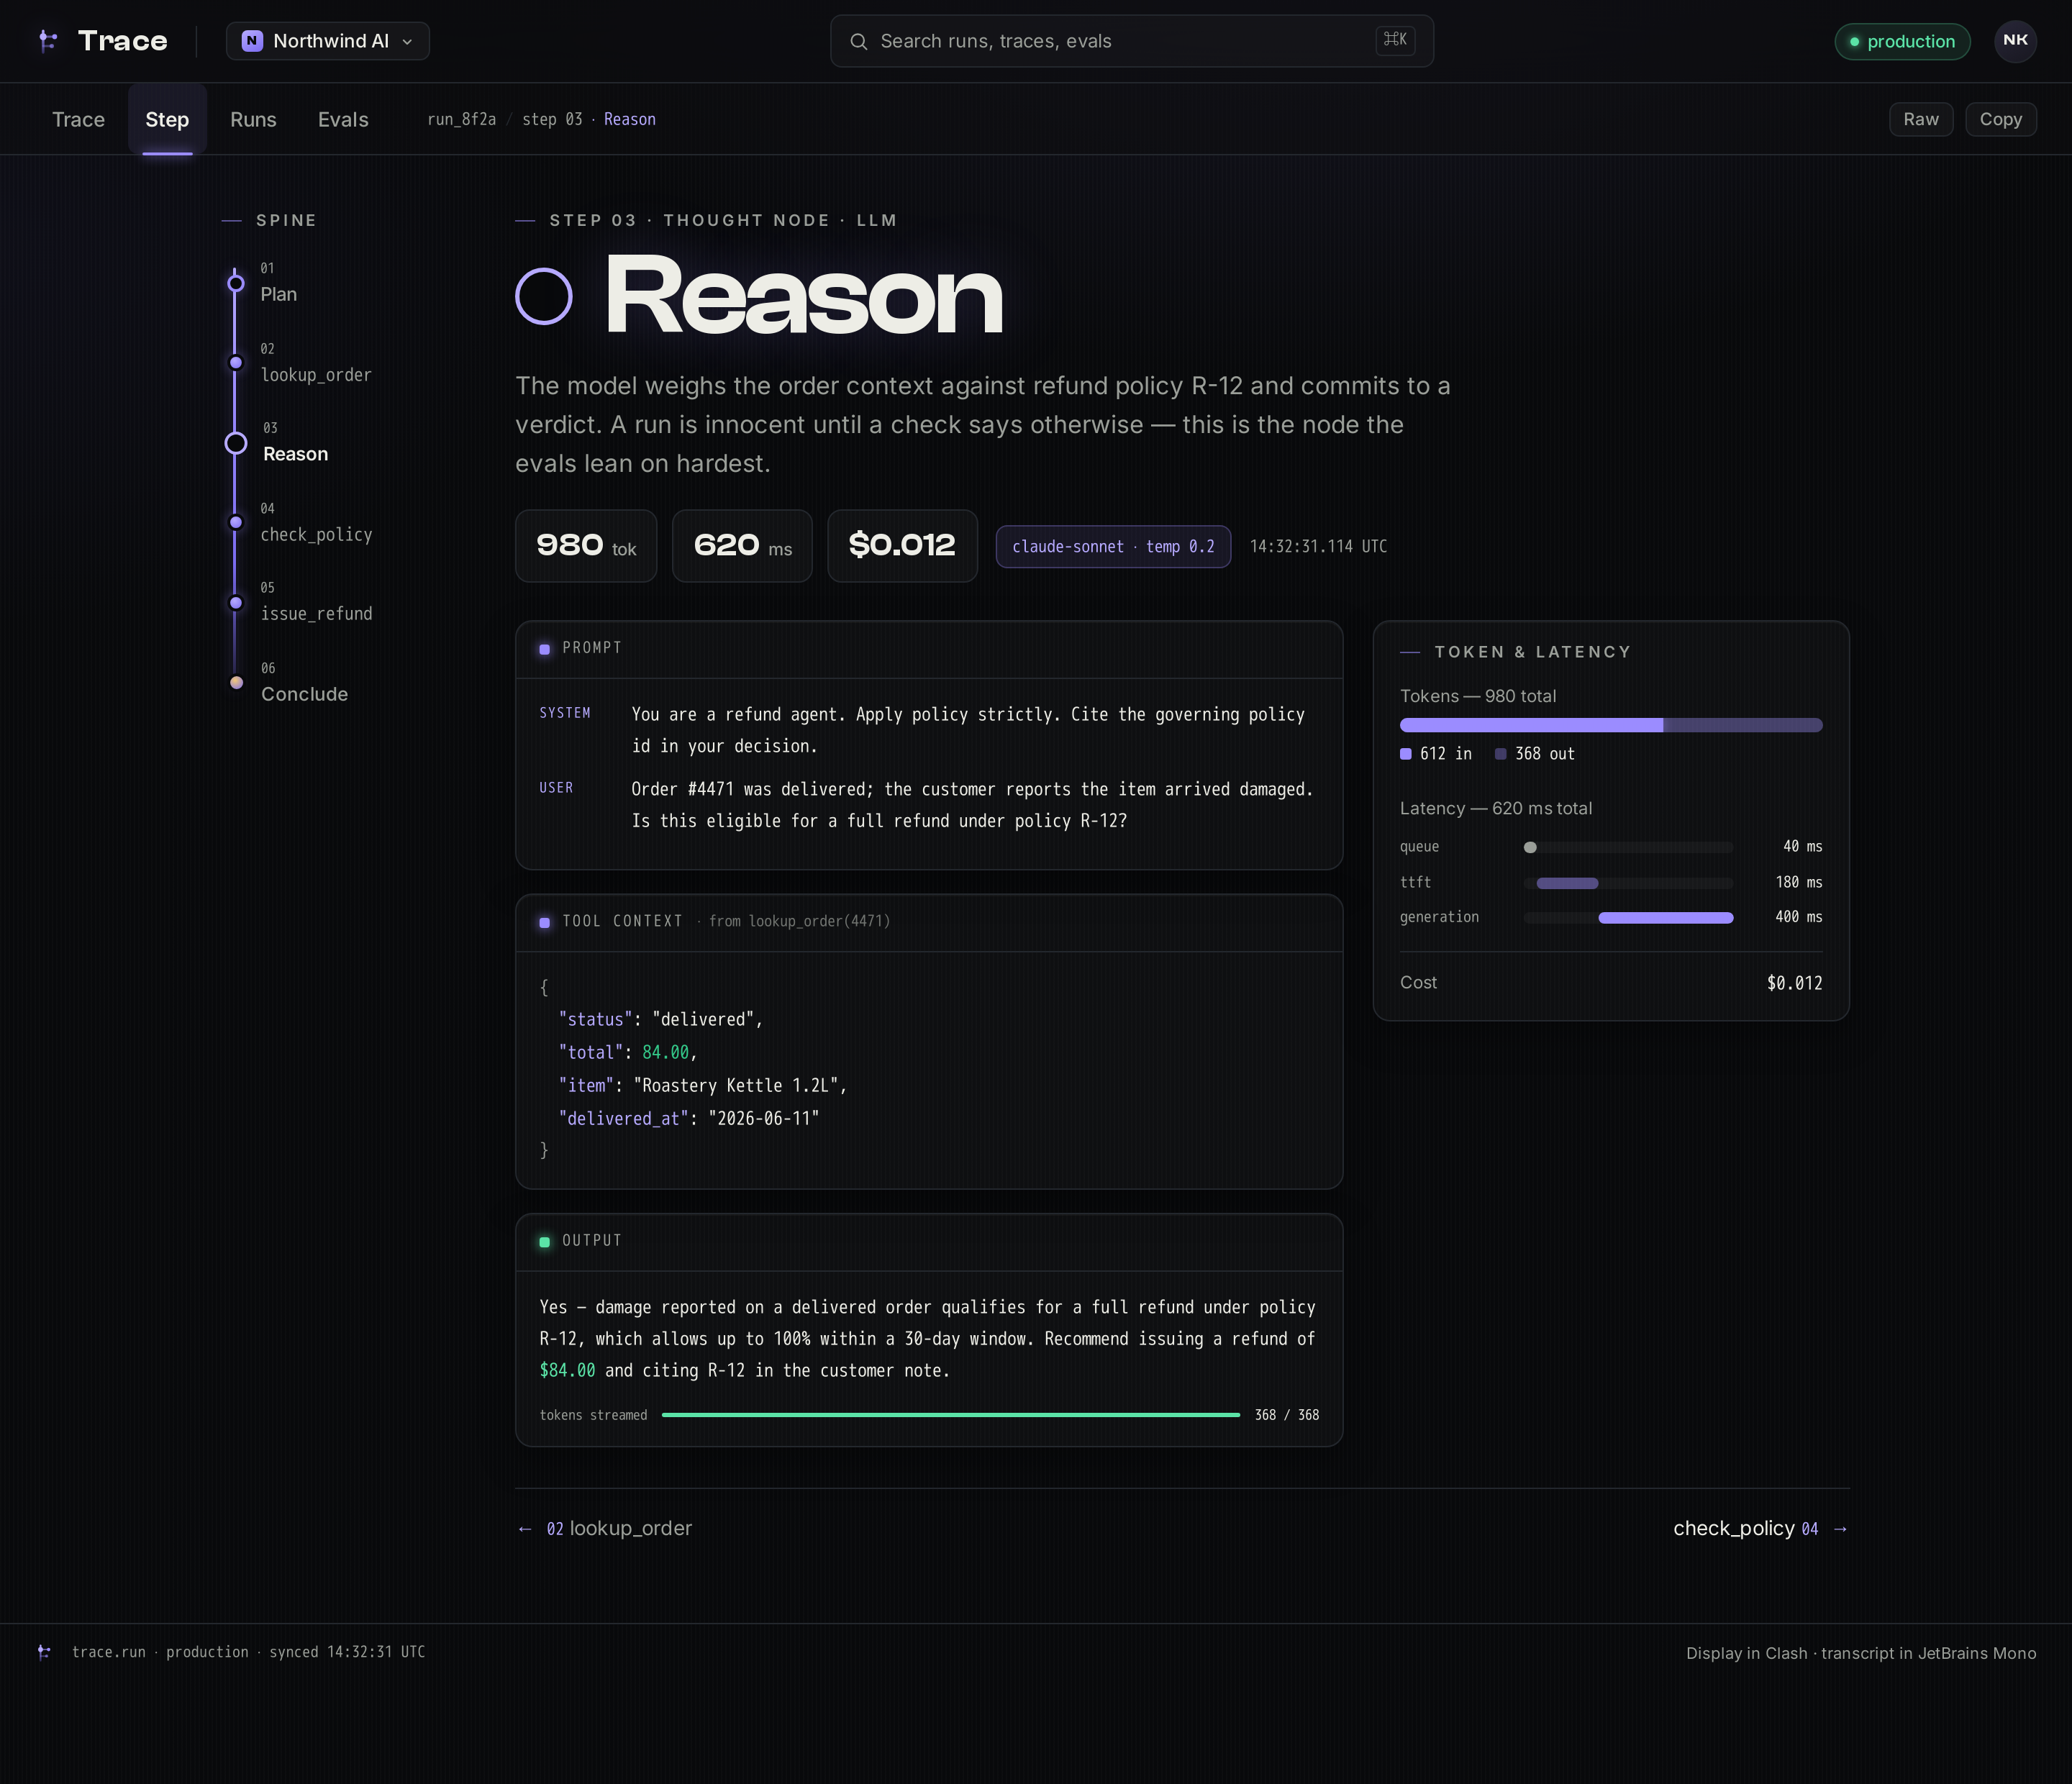This screenshot has width=2072, height=1784.
Task: Open Plan step in the spine
Action: (278, 294)
